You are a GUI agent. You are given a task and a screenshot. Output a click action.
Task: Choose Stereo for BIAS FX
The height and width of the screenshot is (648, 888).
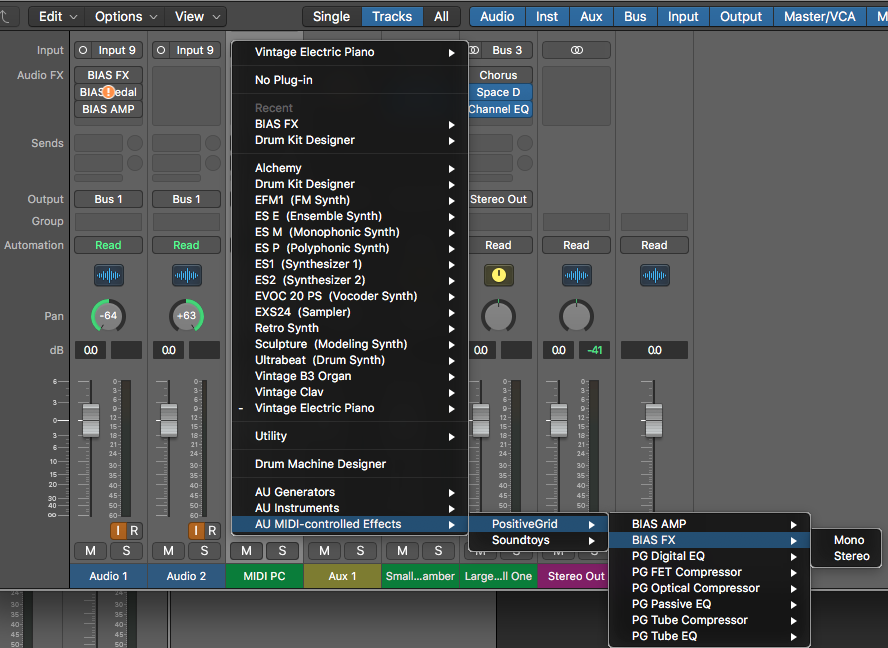point(846,556)
